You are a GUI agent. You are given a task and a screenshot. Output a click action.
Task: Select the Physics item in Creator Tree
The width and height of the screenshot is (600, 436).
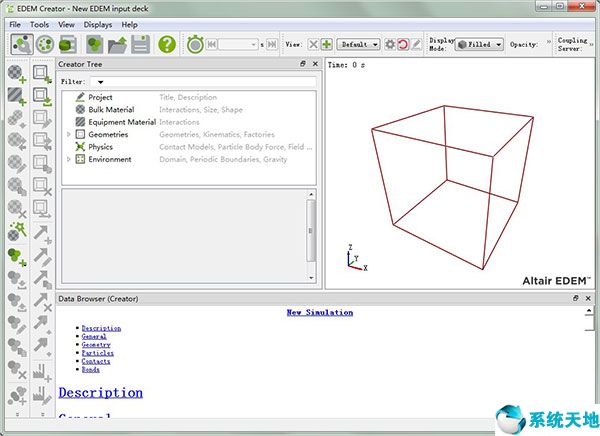100,147
